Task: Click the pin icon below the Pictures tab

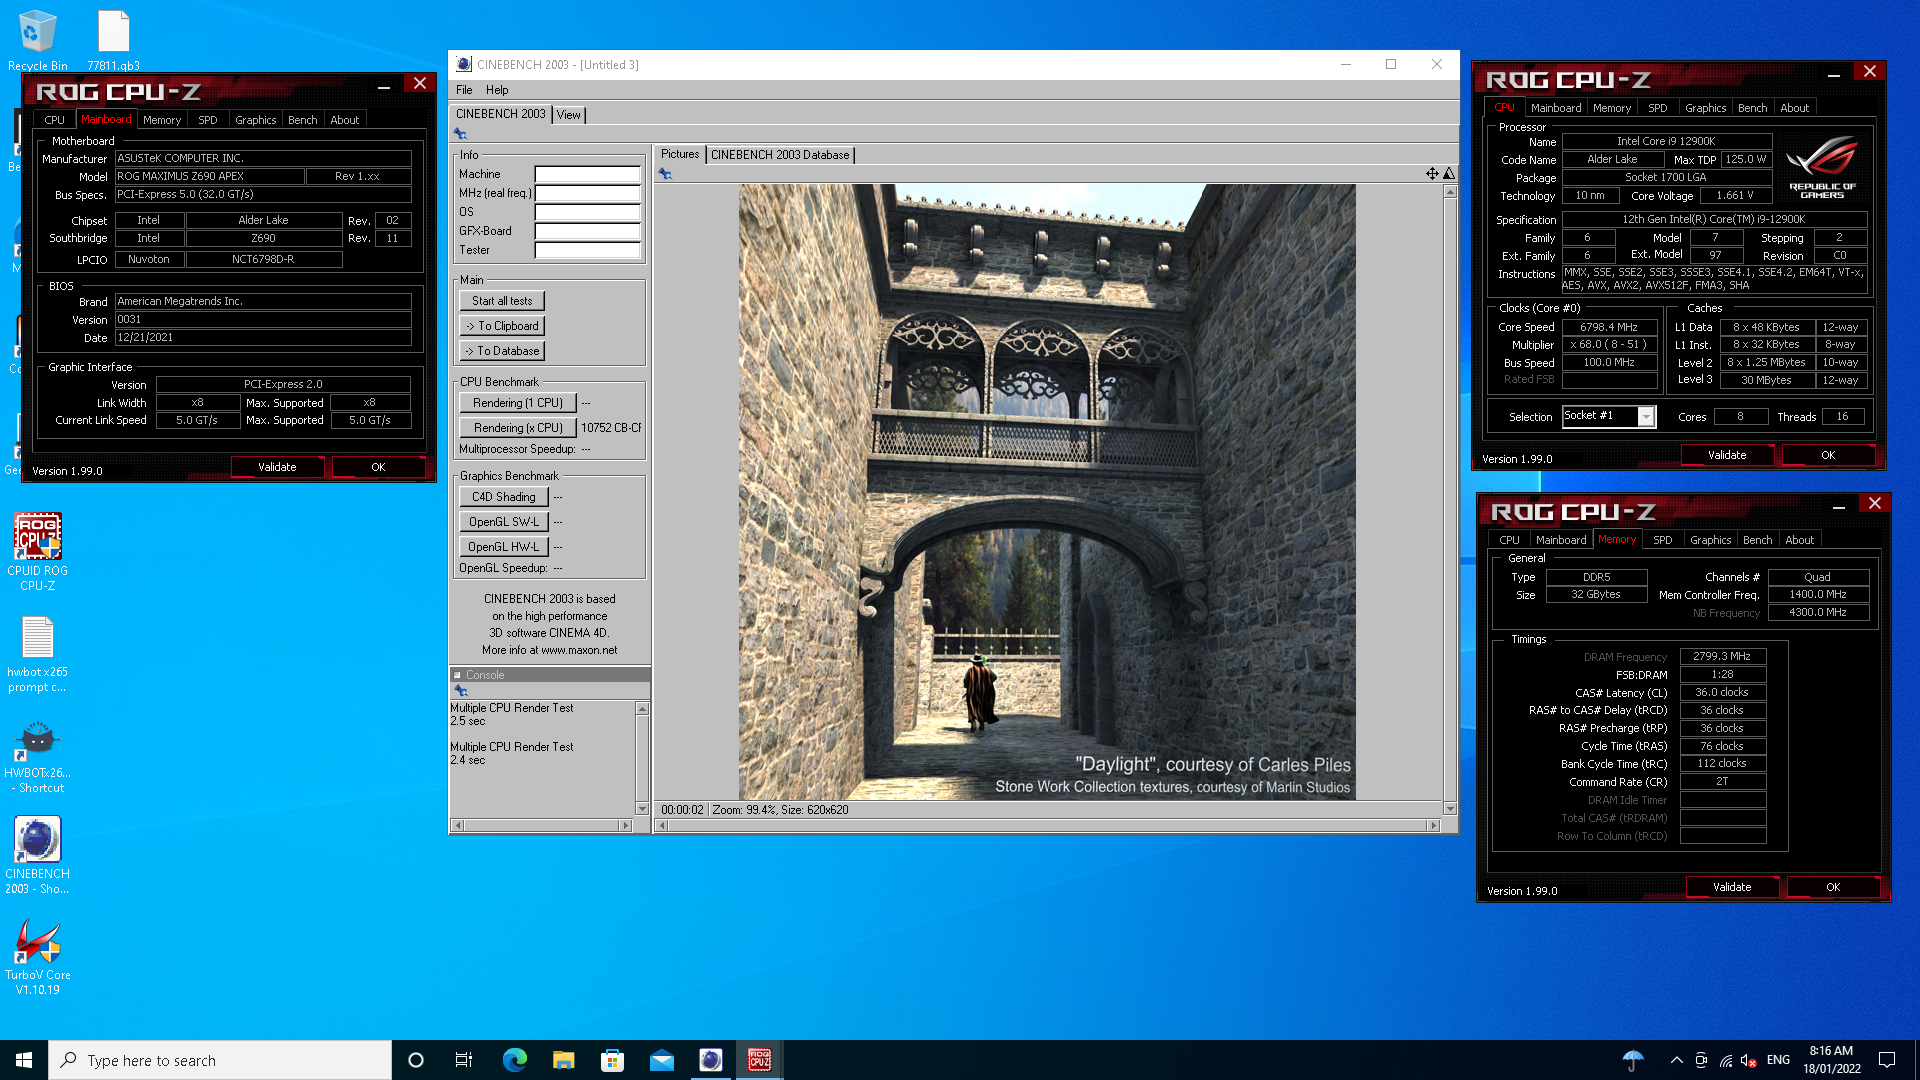Action: pos(665,174)
